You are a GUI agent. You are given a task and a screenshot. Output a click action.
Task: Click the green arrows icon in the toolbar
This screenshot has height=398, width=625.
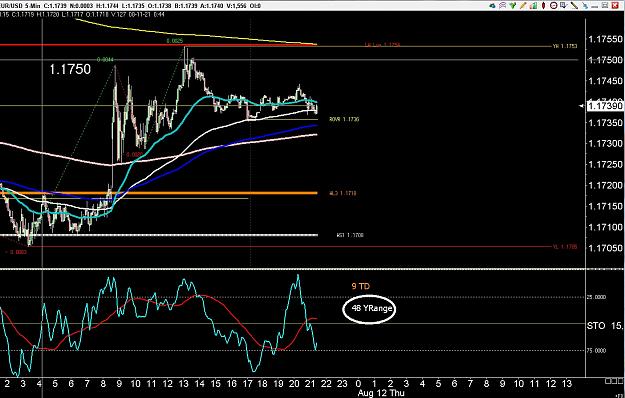(x=513, y=6)
